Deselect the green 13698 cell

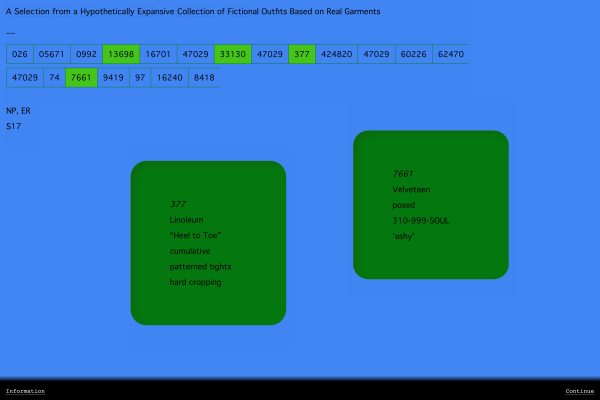click(121, 54)
